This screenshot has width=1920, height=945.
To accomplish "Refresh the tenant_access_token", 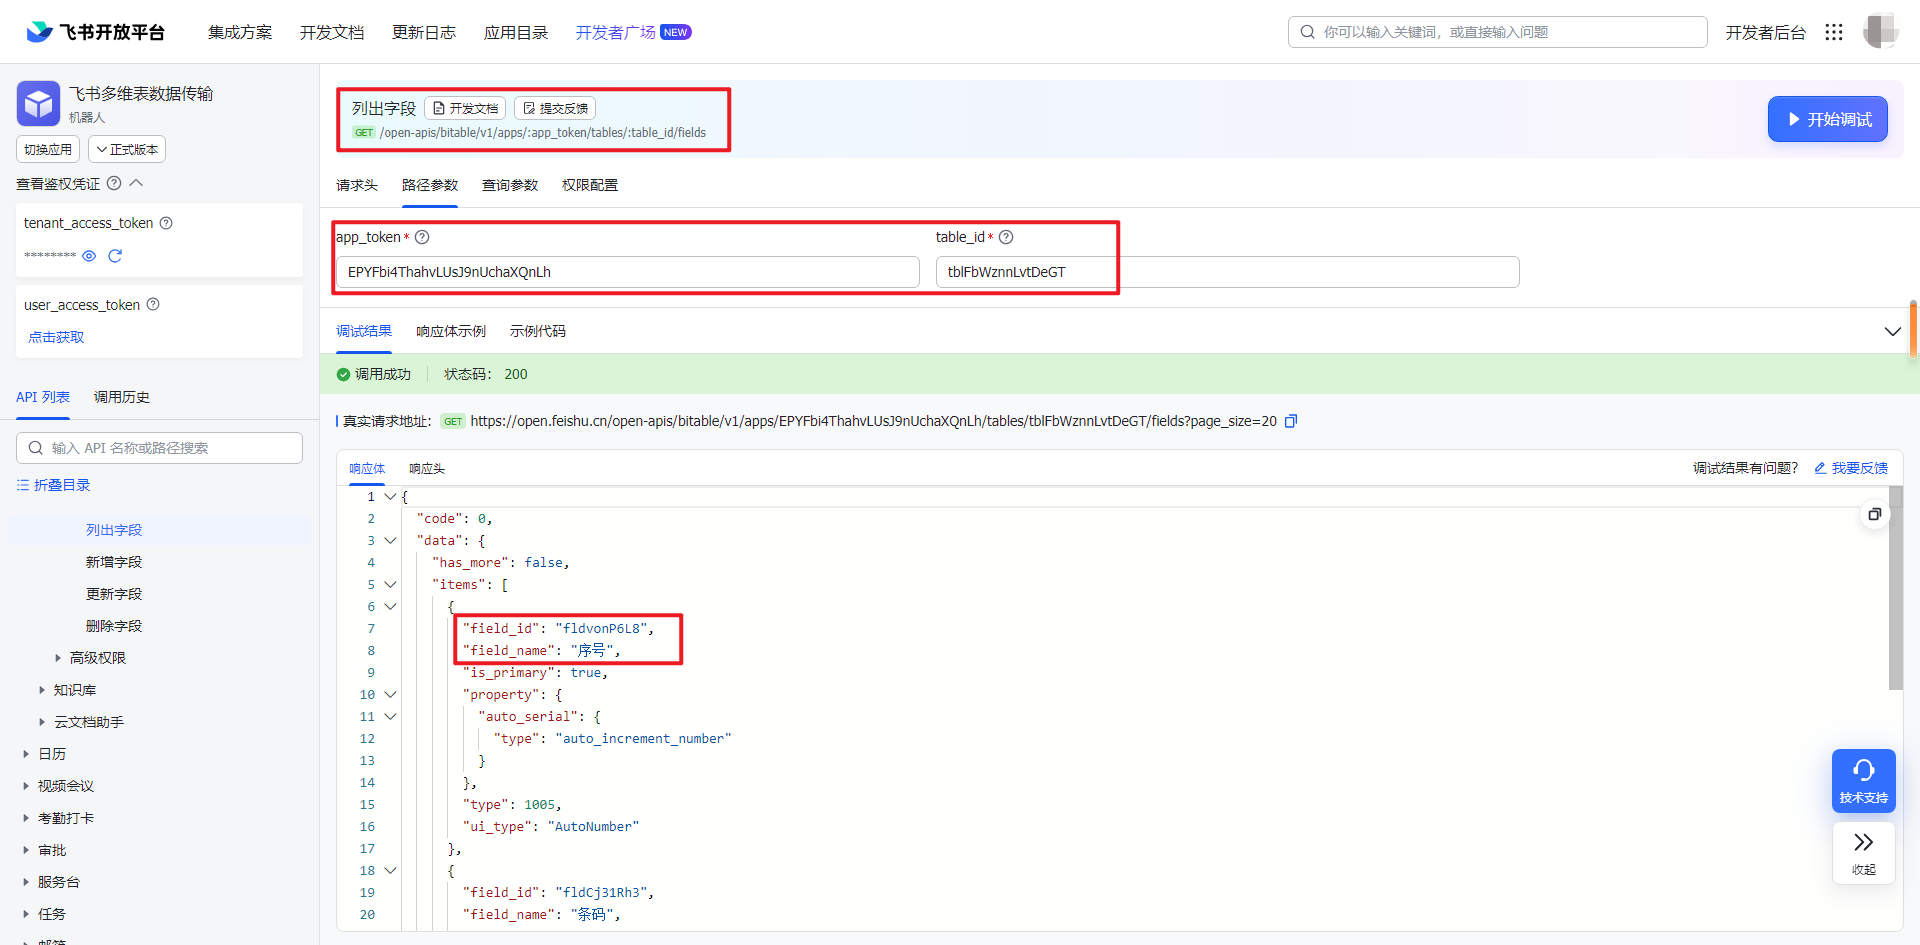I will point(115,256).
